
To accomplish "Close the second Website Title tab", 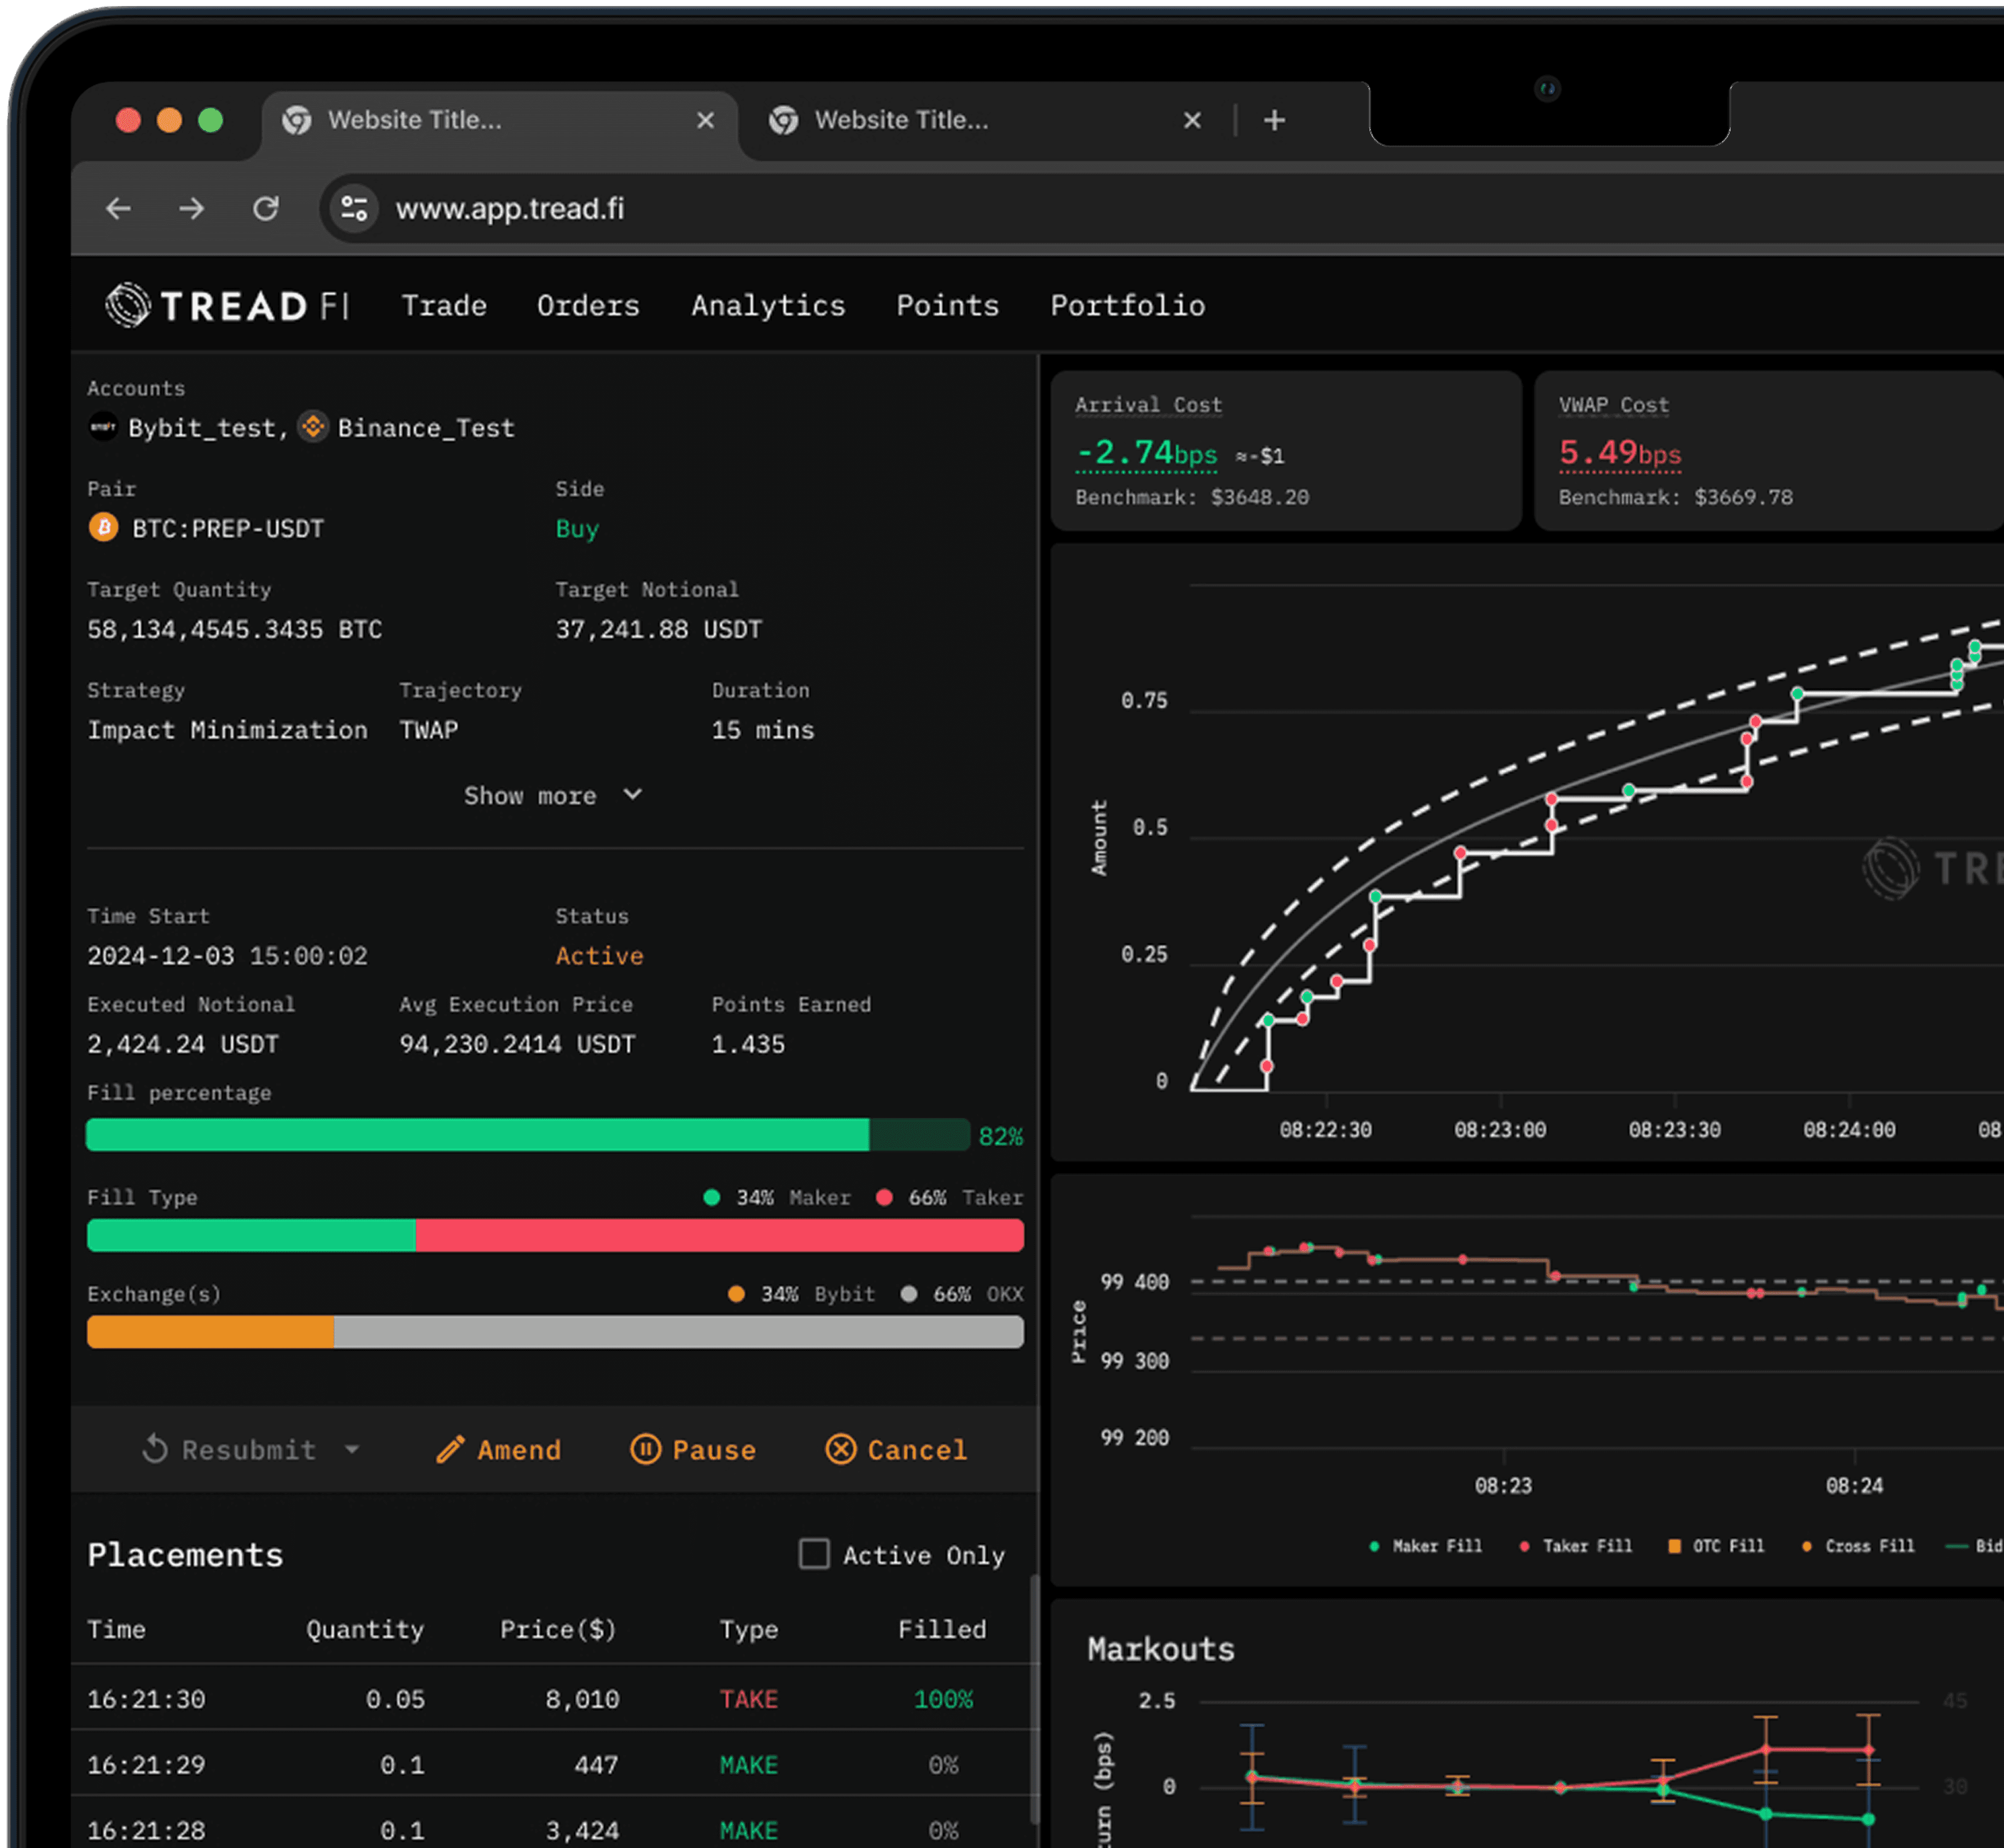I will (1192, 120).
